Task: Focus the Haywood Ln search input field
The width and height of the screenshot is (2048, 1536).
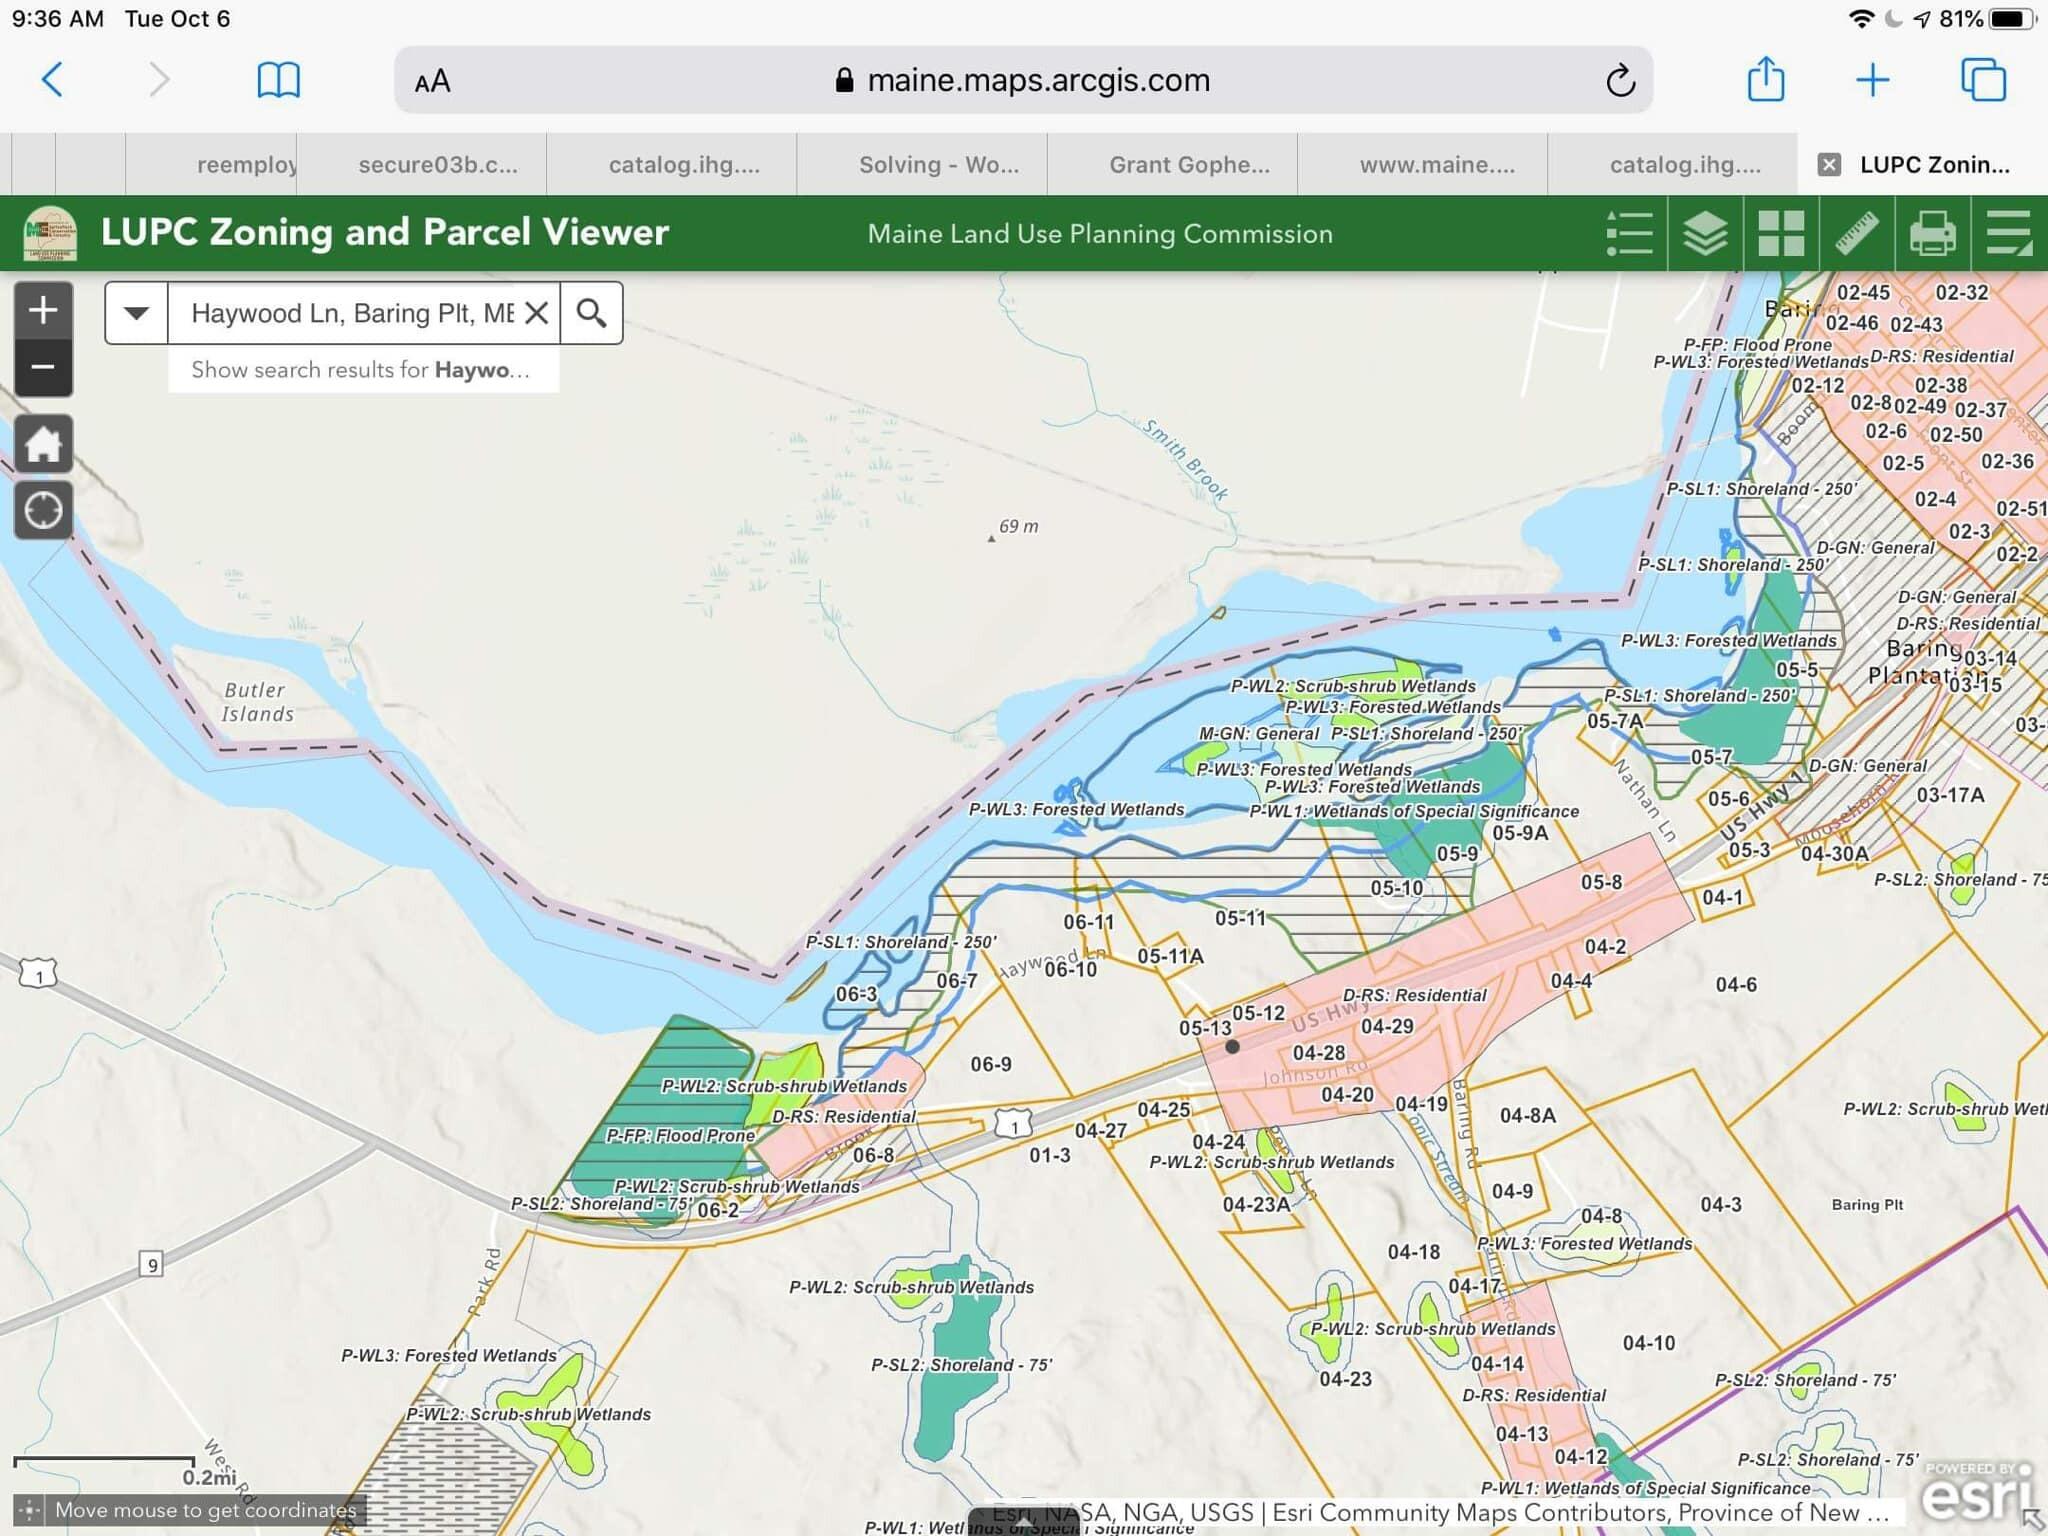Action: [352, 313]
